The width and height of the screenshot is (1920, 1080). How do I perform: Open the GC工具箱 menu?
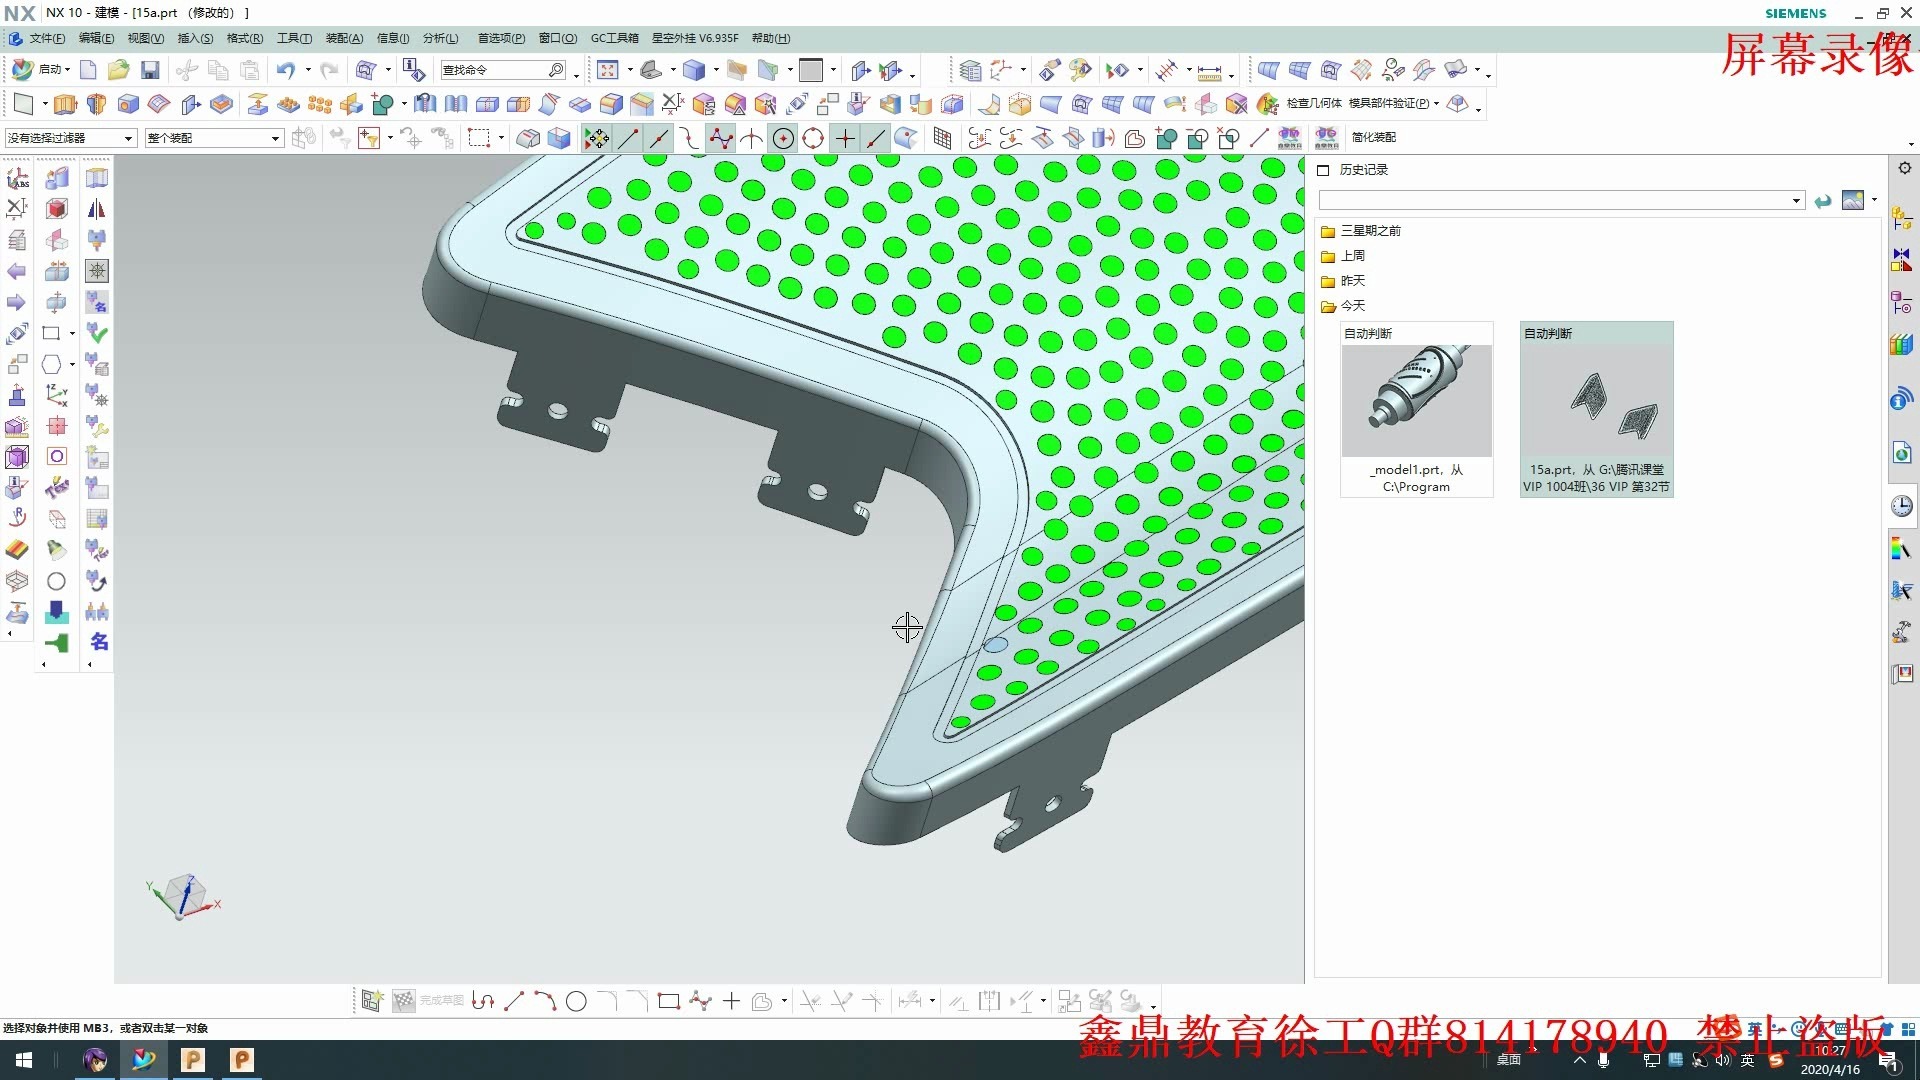[614, 38]
